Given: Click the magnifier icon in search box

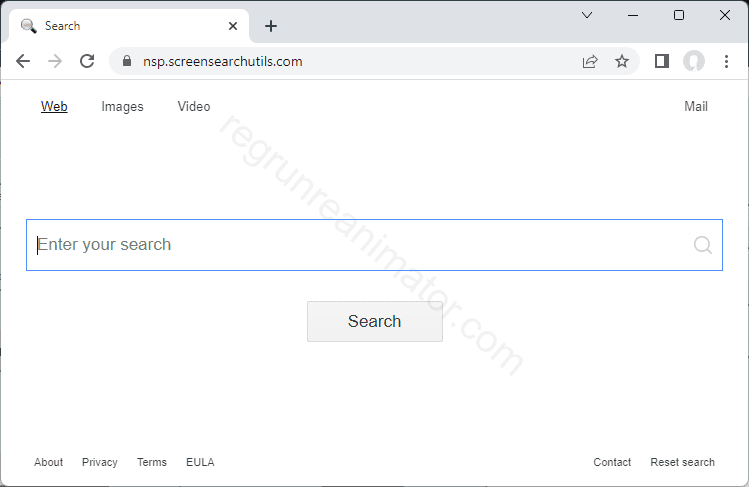Looking at the screenshot, I should tap(702, 245).
